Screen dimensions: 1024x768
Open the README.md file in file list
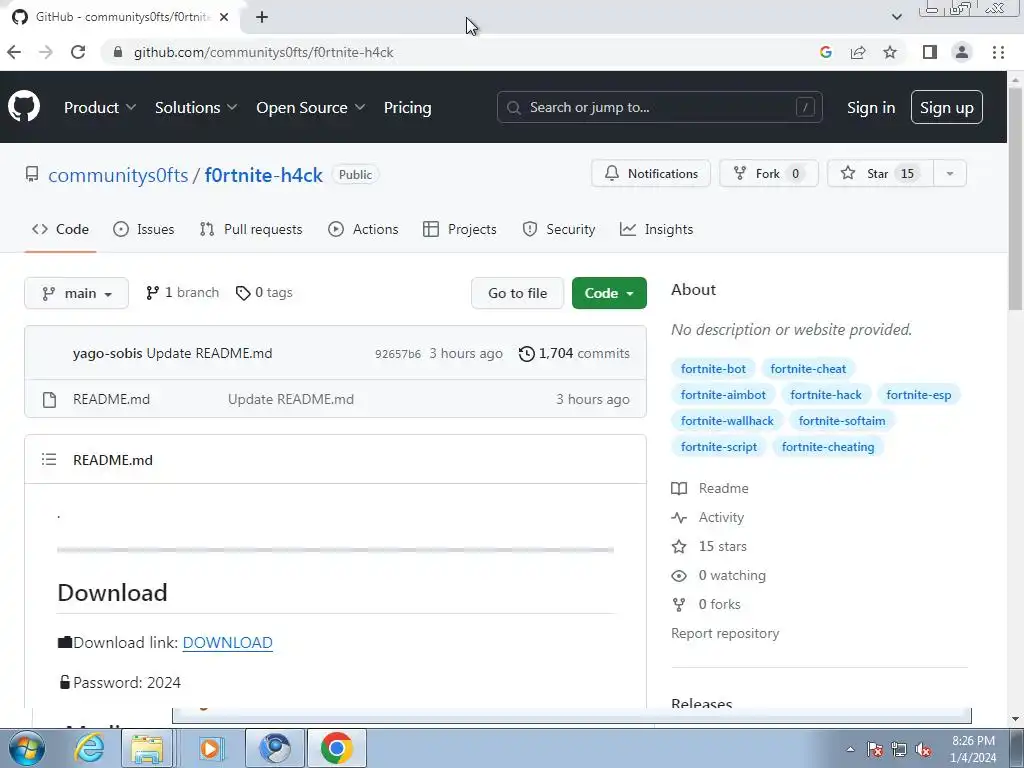pos(112,399)
